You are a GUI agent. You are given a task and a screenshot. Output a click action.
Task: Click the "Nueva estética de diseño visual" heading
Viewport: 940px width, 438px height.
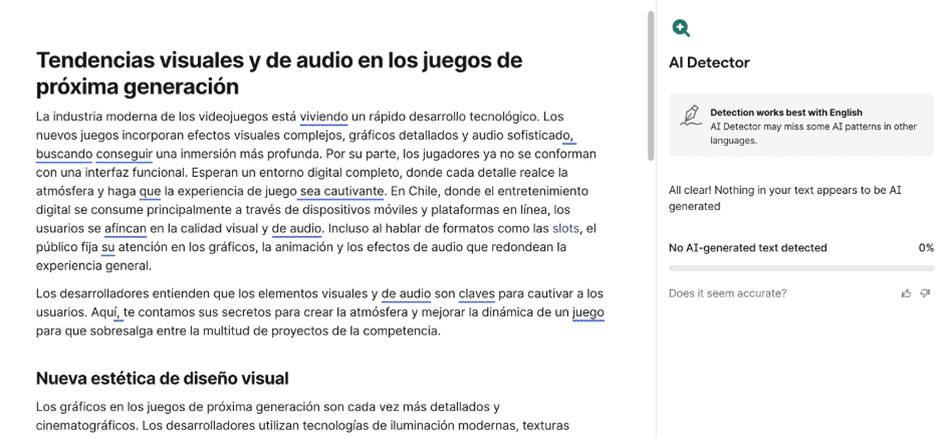(x=162, y=378)
